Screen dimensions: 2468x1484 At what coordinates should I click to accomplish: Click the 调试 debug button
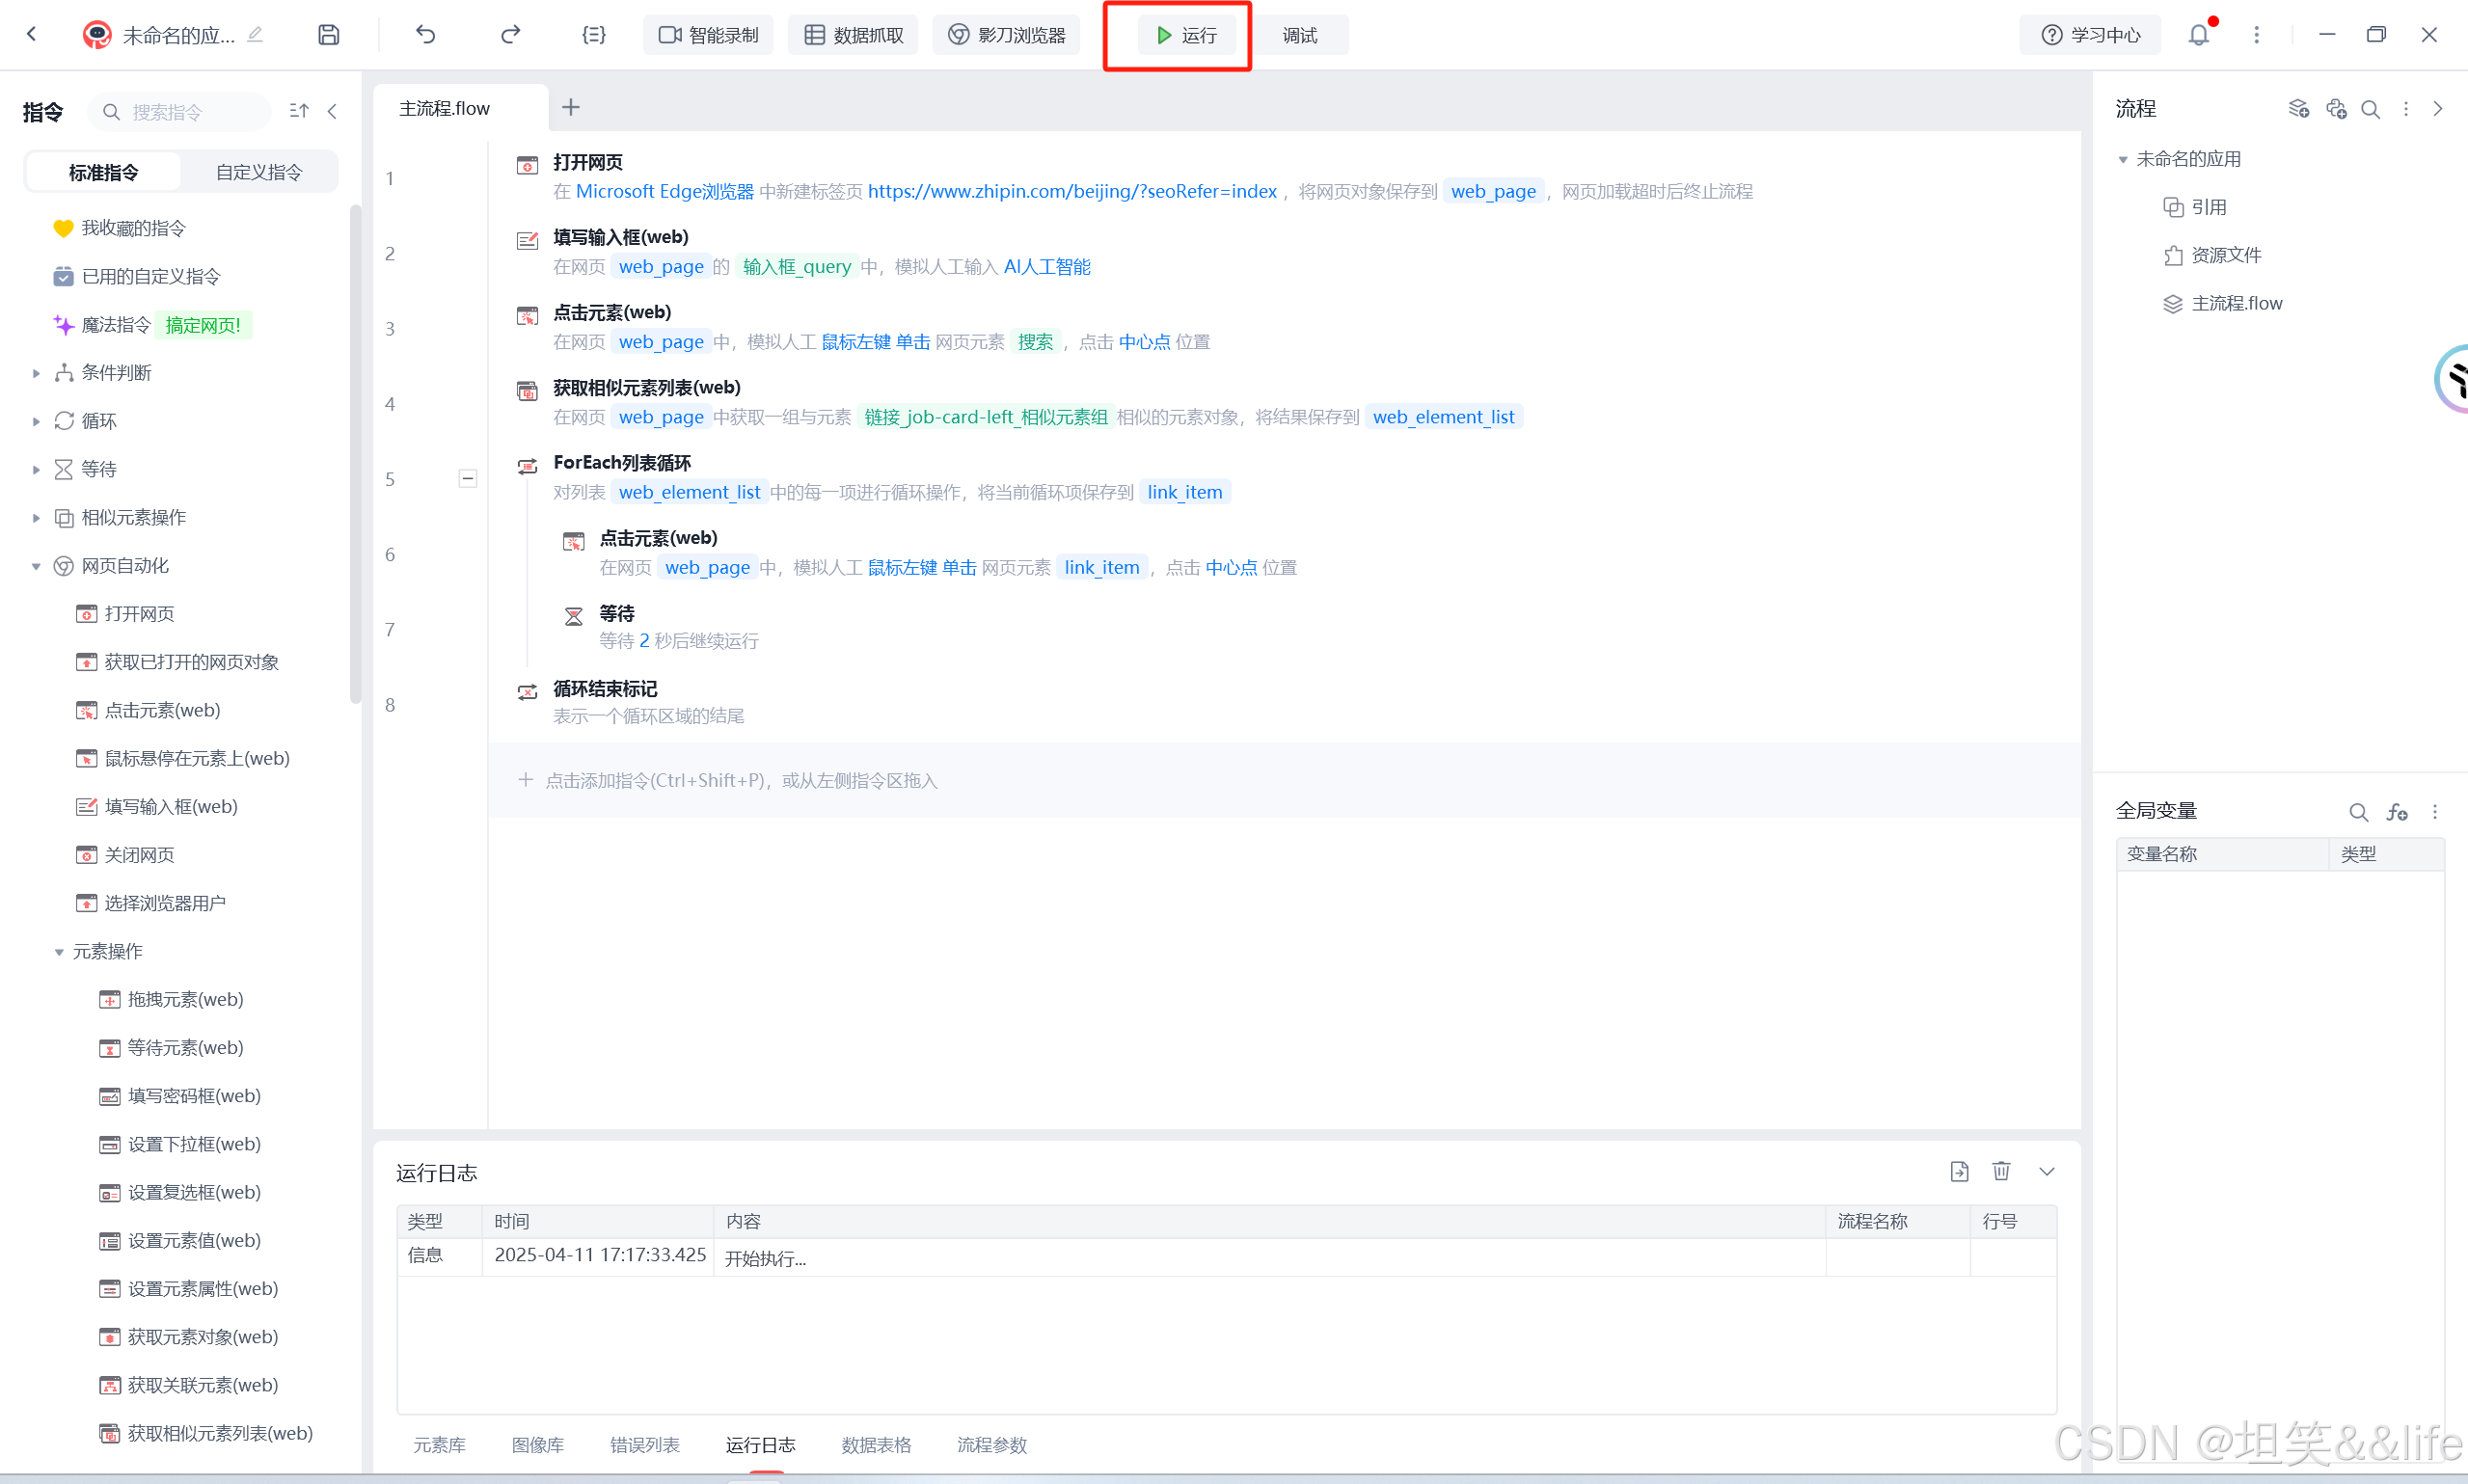pos(1299,35)
